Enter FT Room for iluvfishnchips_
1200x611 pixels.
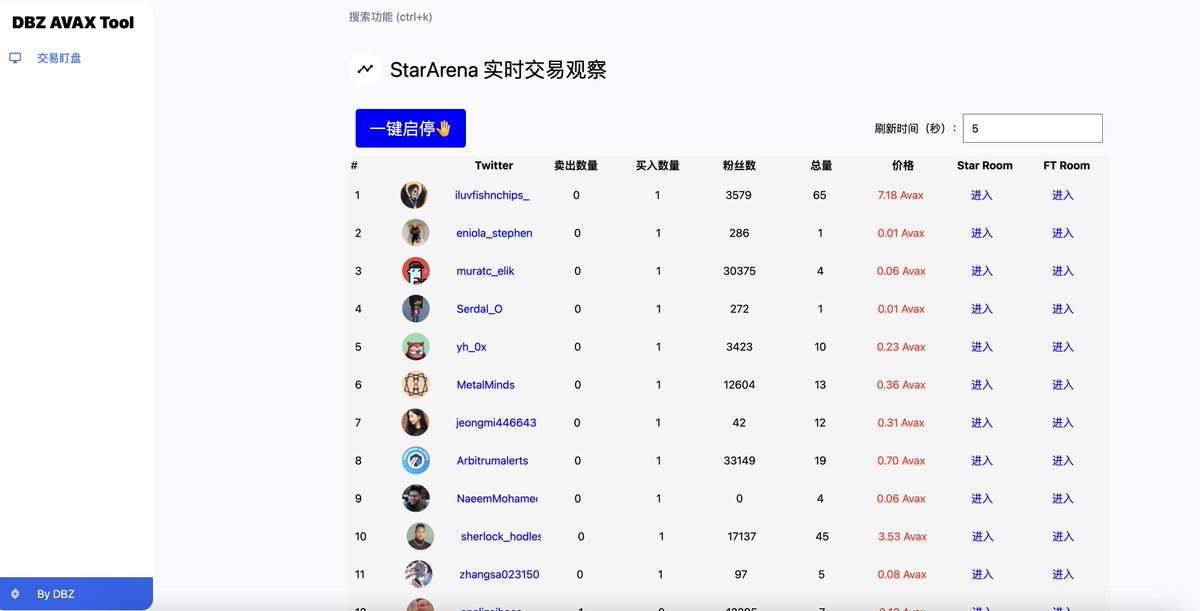pos(1062,195)
